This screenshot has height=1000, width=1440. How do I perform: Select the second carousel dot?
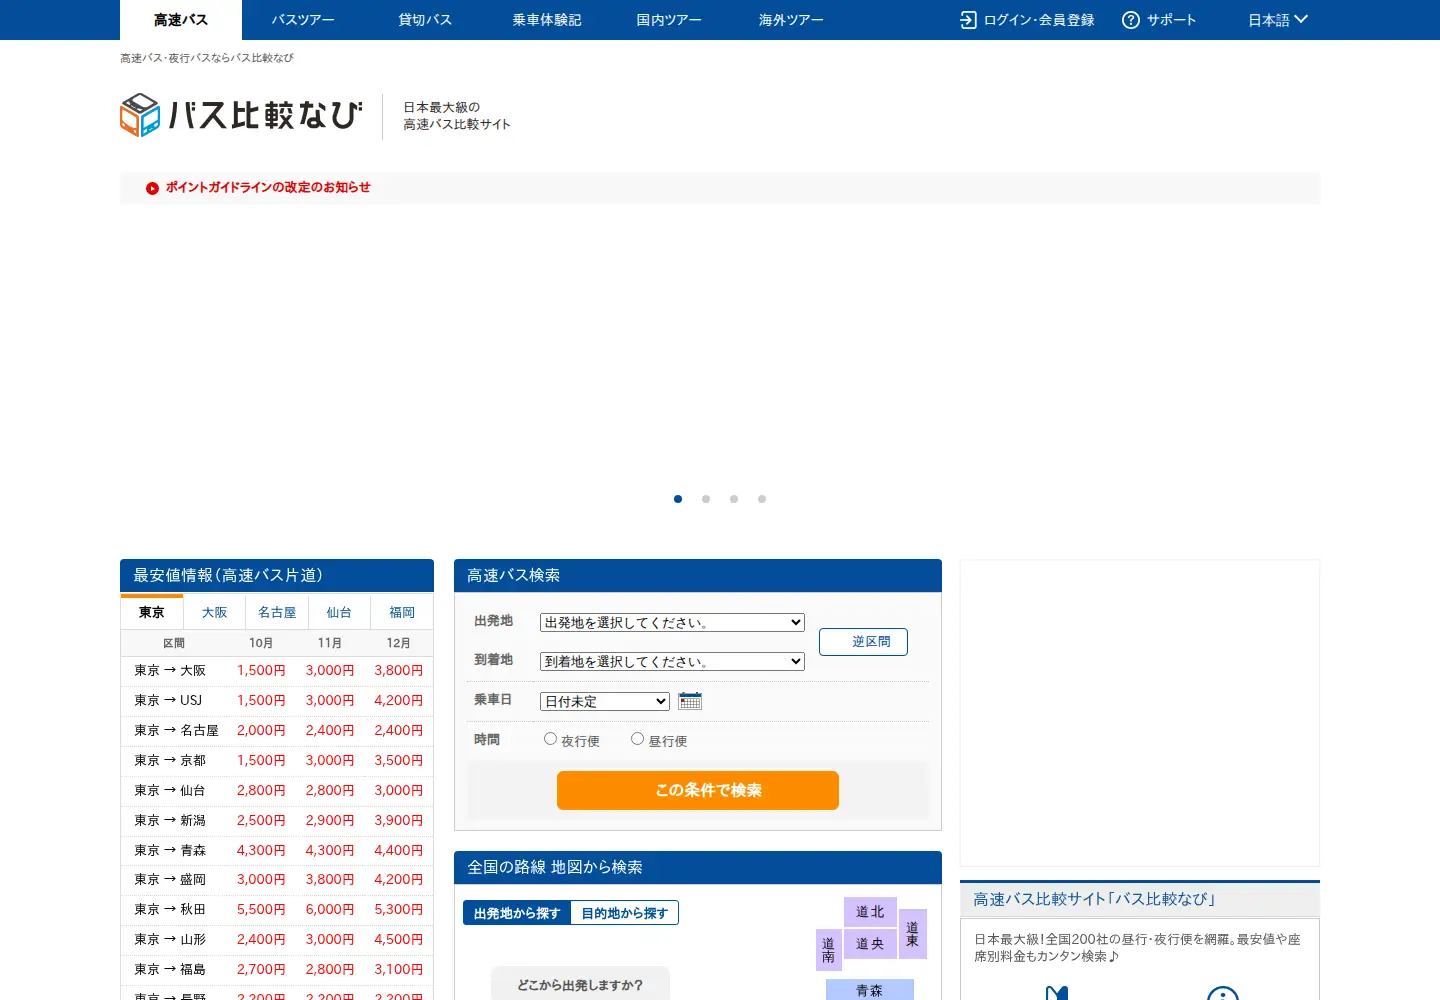[706, 499]
